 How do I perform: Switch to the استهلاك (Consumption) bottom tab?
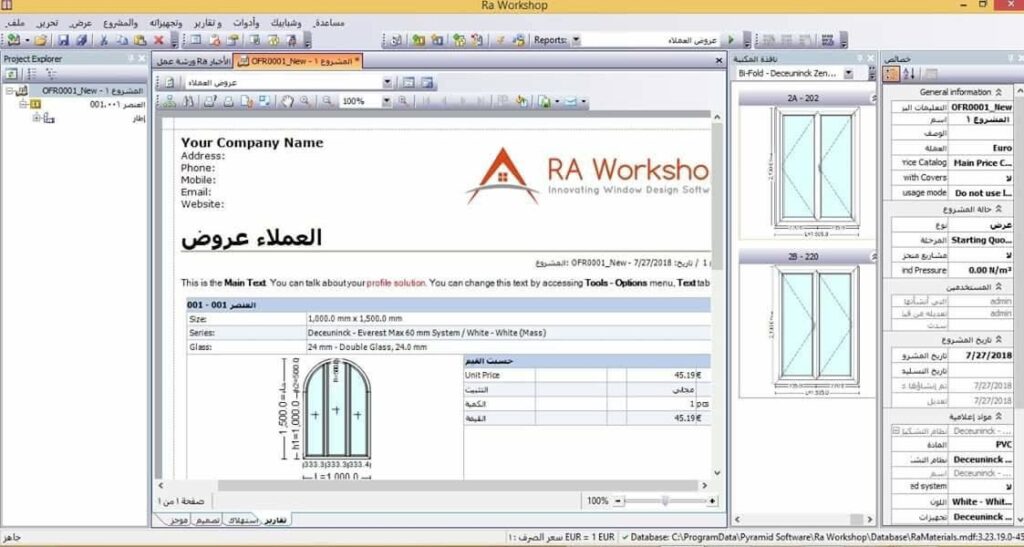click(242, 520)
